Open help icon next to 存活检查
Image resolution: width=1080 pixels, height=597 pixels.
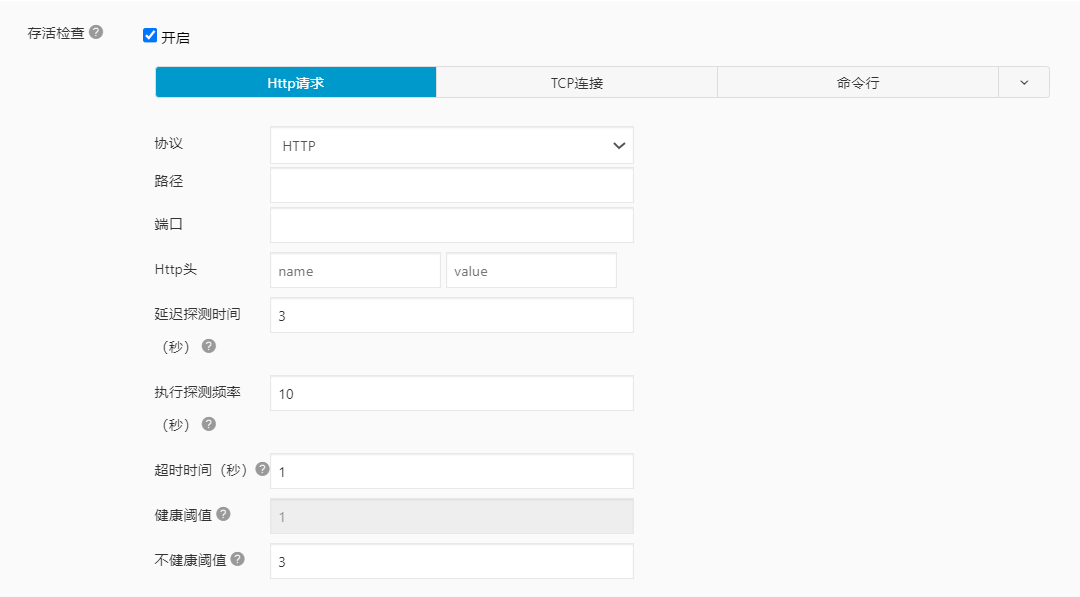96,32
